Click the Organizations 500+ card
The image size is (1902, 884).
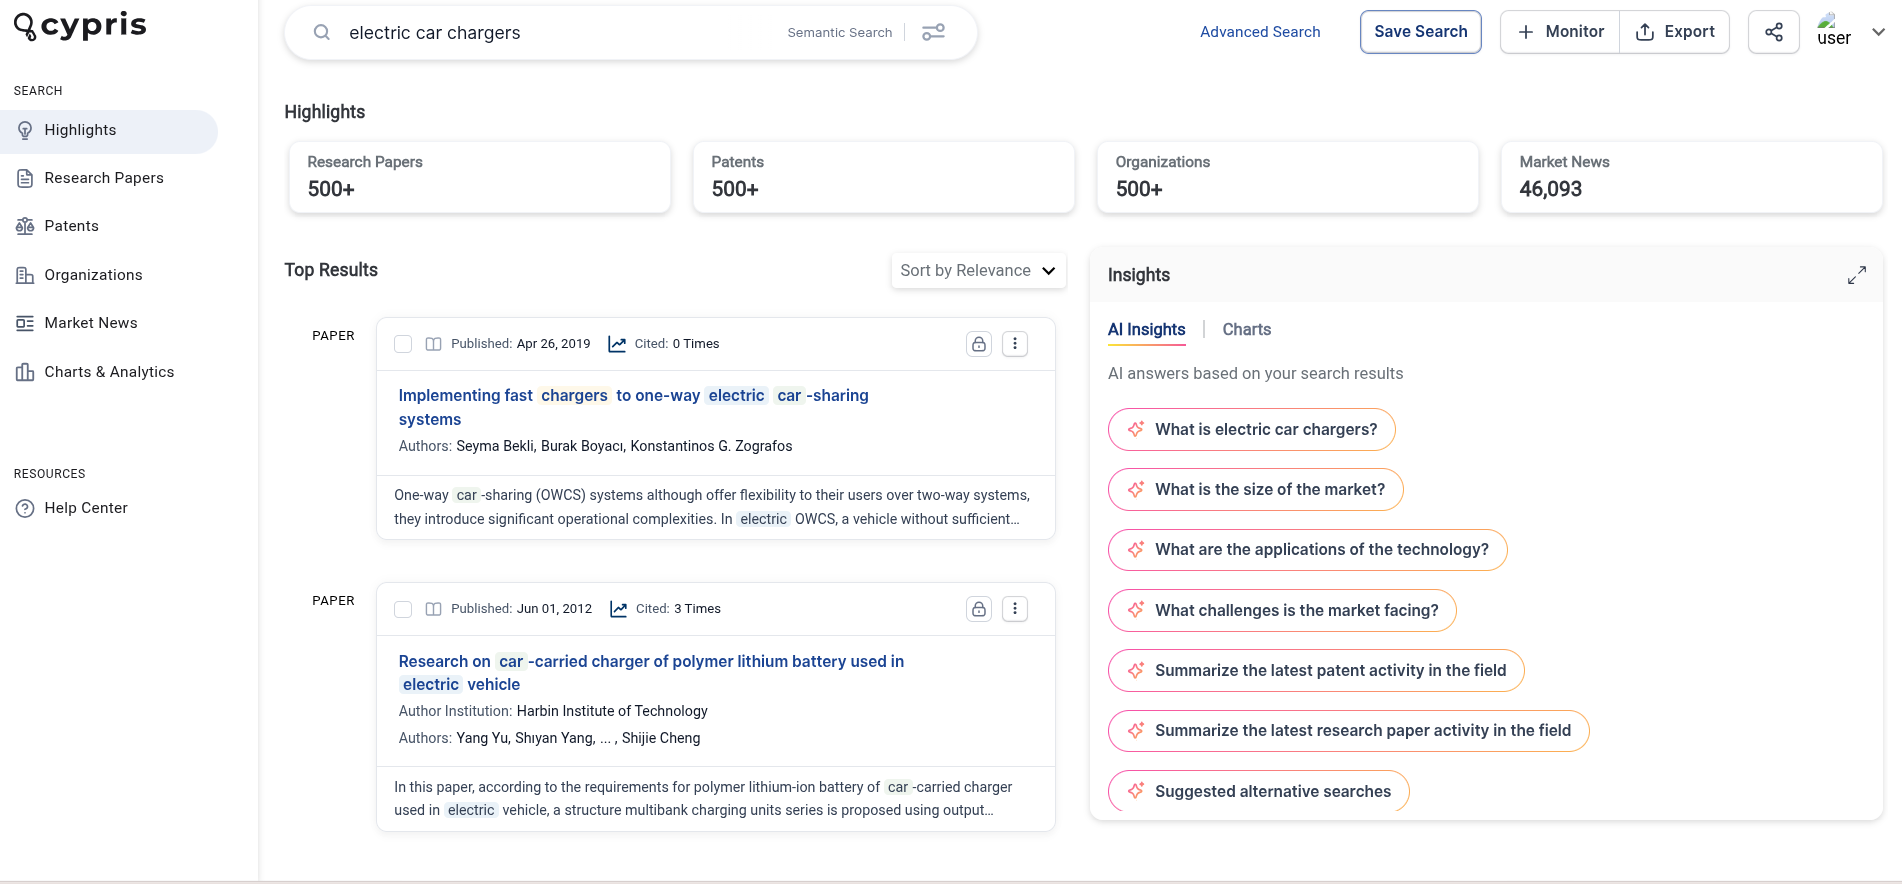1287,177
